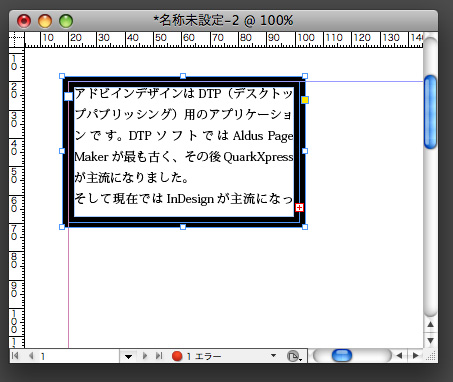Viewport: 453px width, 382px height.
Task: Go to next page arrow
Action: (x=145, y=356)
